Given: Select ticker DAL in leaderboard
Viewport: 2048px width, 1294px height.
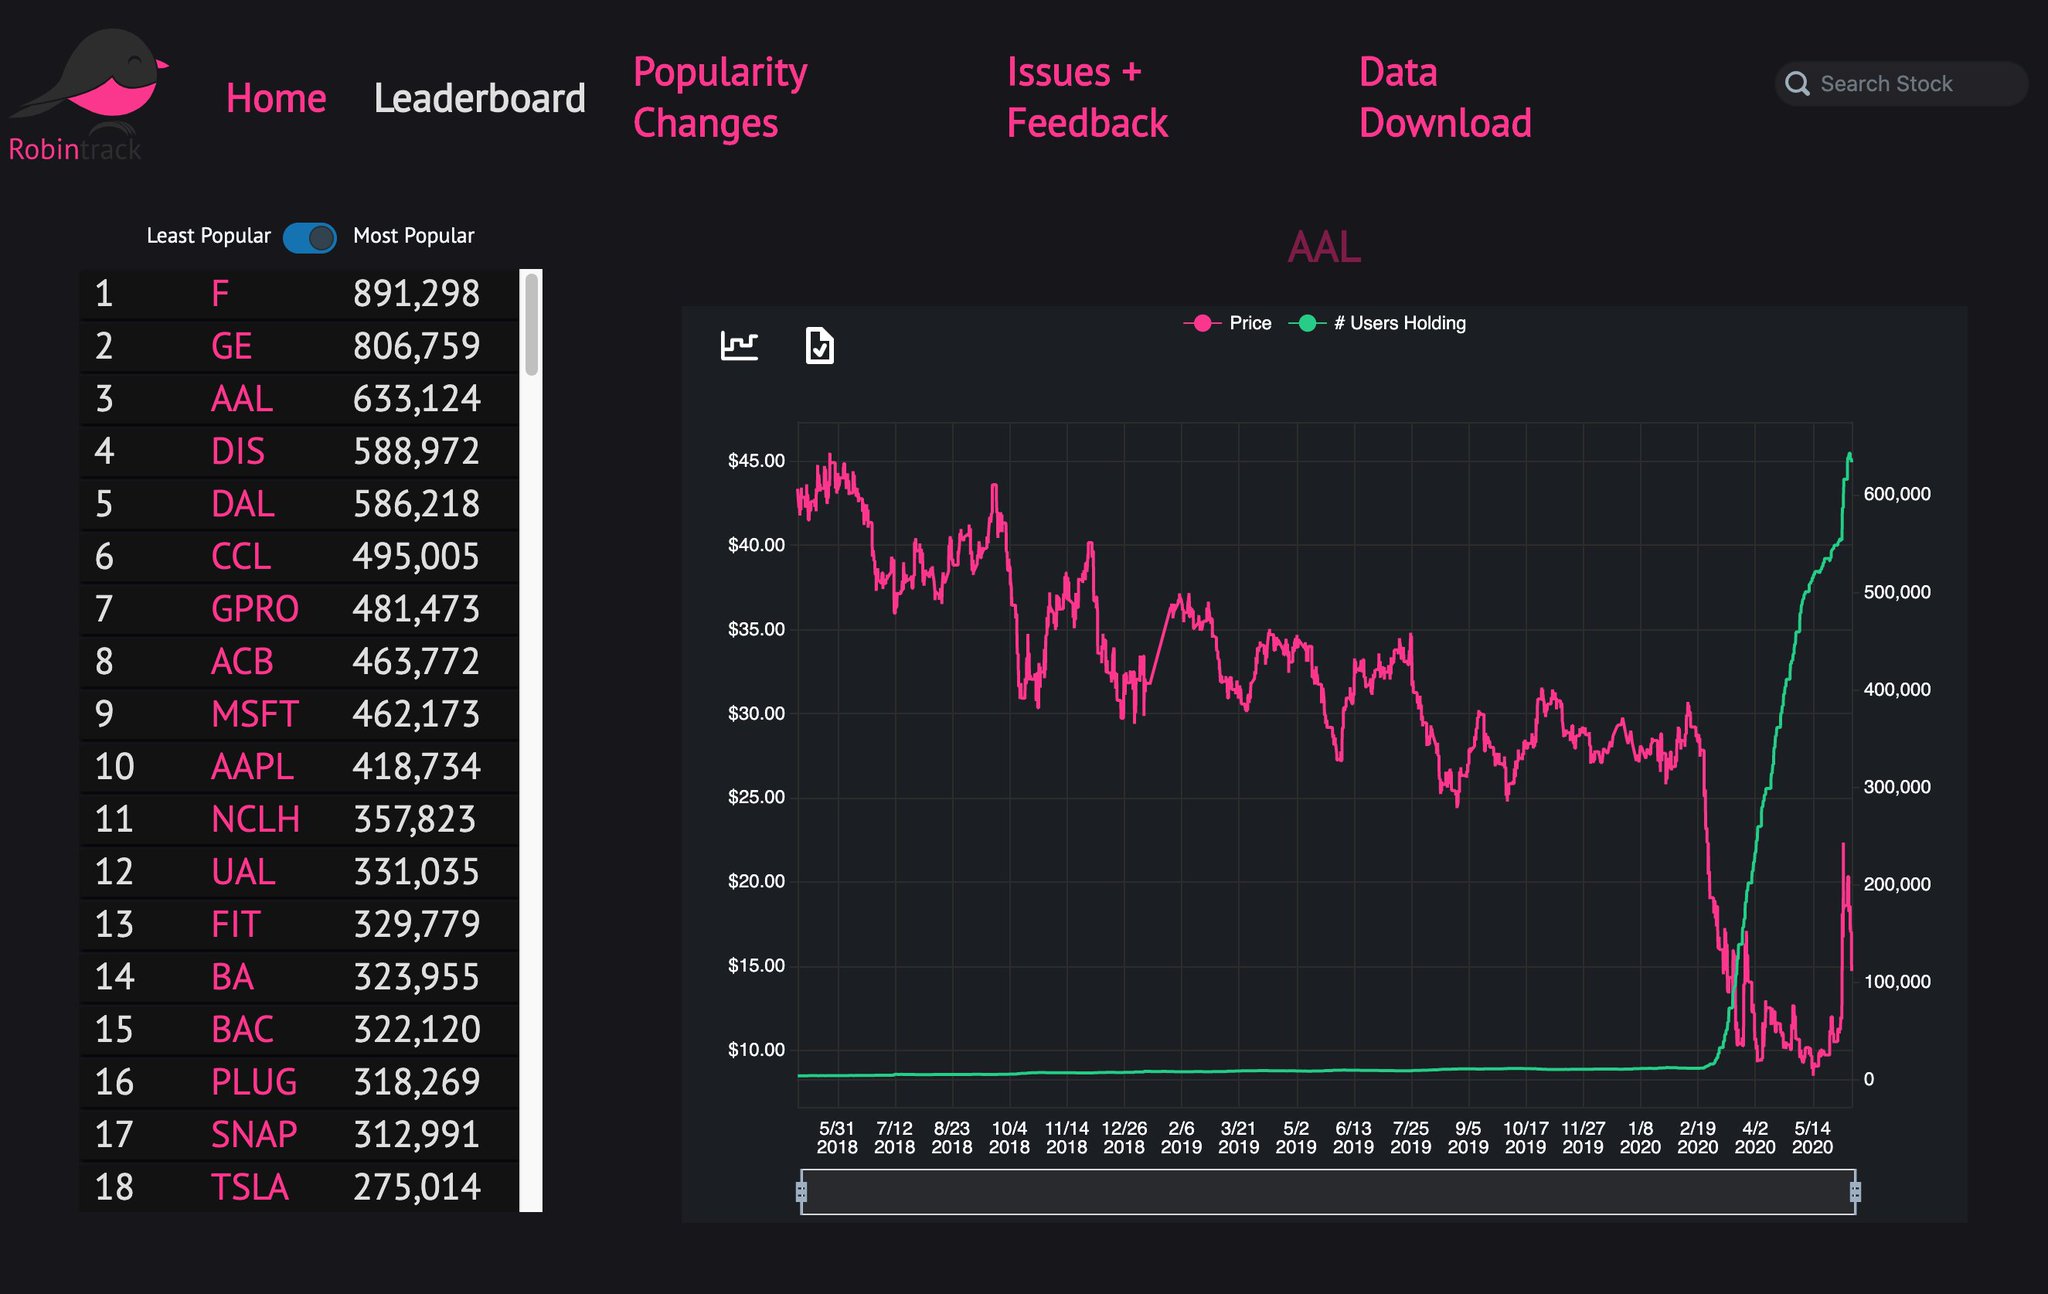Looking at the screenshot, I should tap(242, 504).
